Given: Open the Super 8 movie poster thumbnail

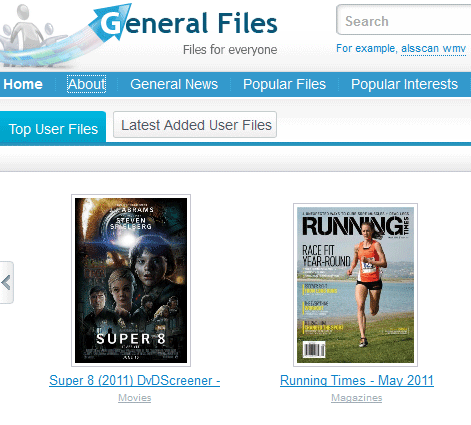Looking at the screenshot, I should (131, 280).
